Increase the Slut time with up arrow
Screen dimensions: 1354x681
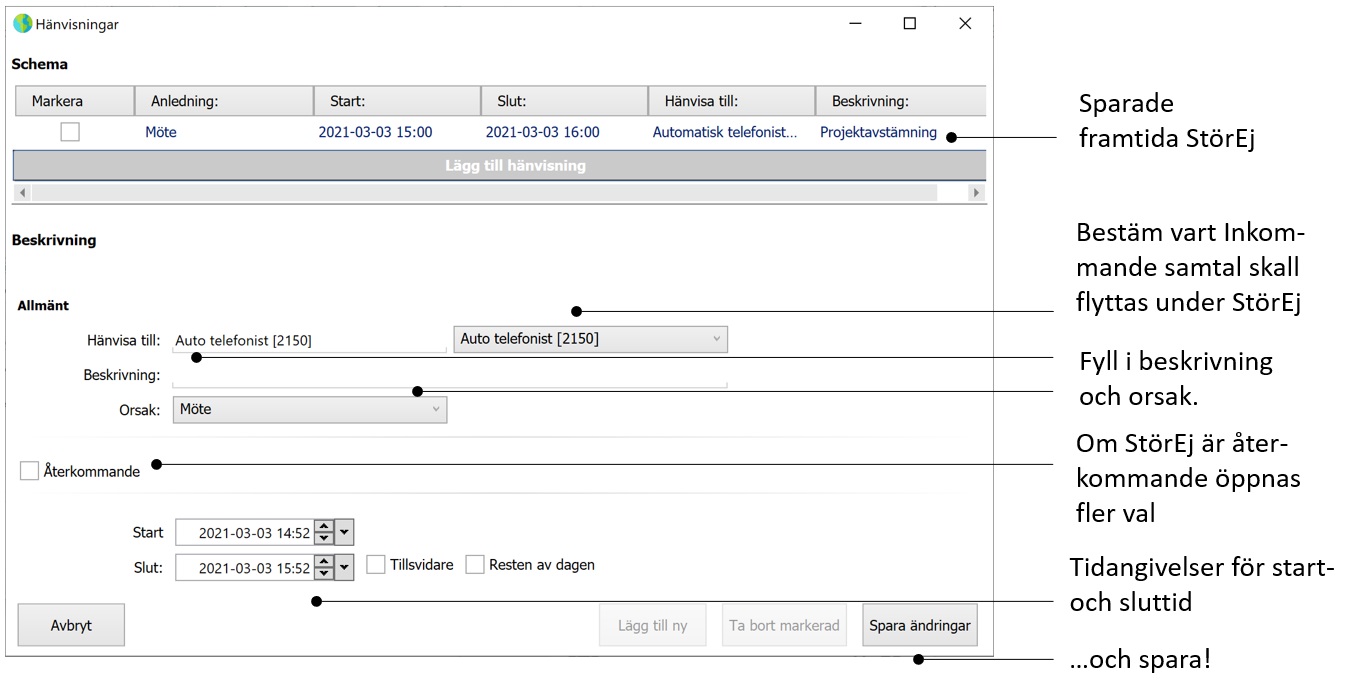tap(324, 562)
